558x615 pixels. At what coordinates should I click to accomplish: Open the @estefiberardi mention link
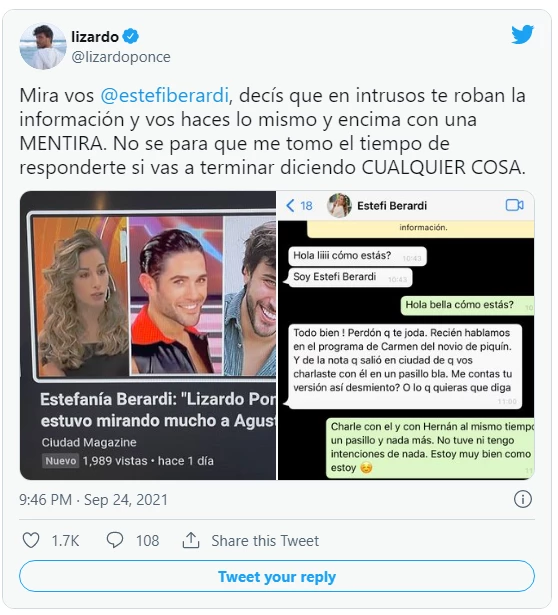coord(165,95)
